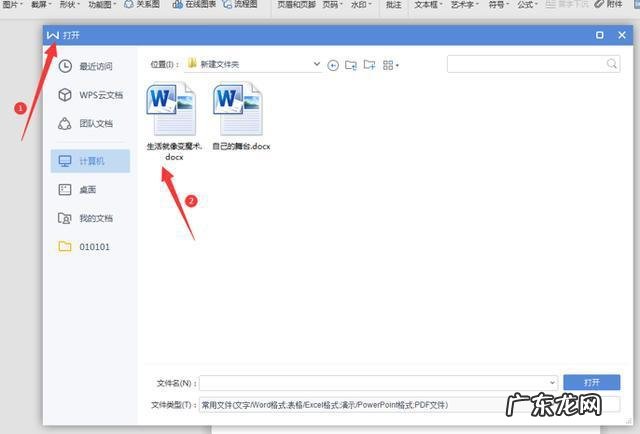Close the 打开 dialog

[622, 35]
